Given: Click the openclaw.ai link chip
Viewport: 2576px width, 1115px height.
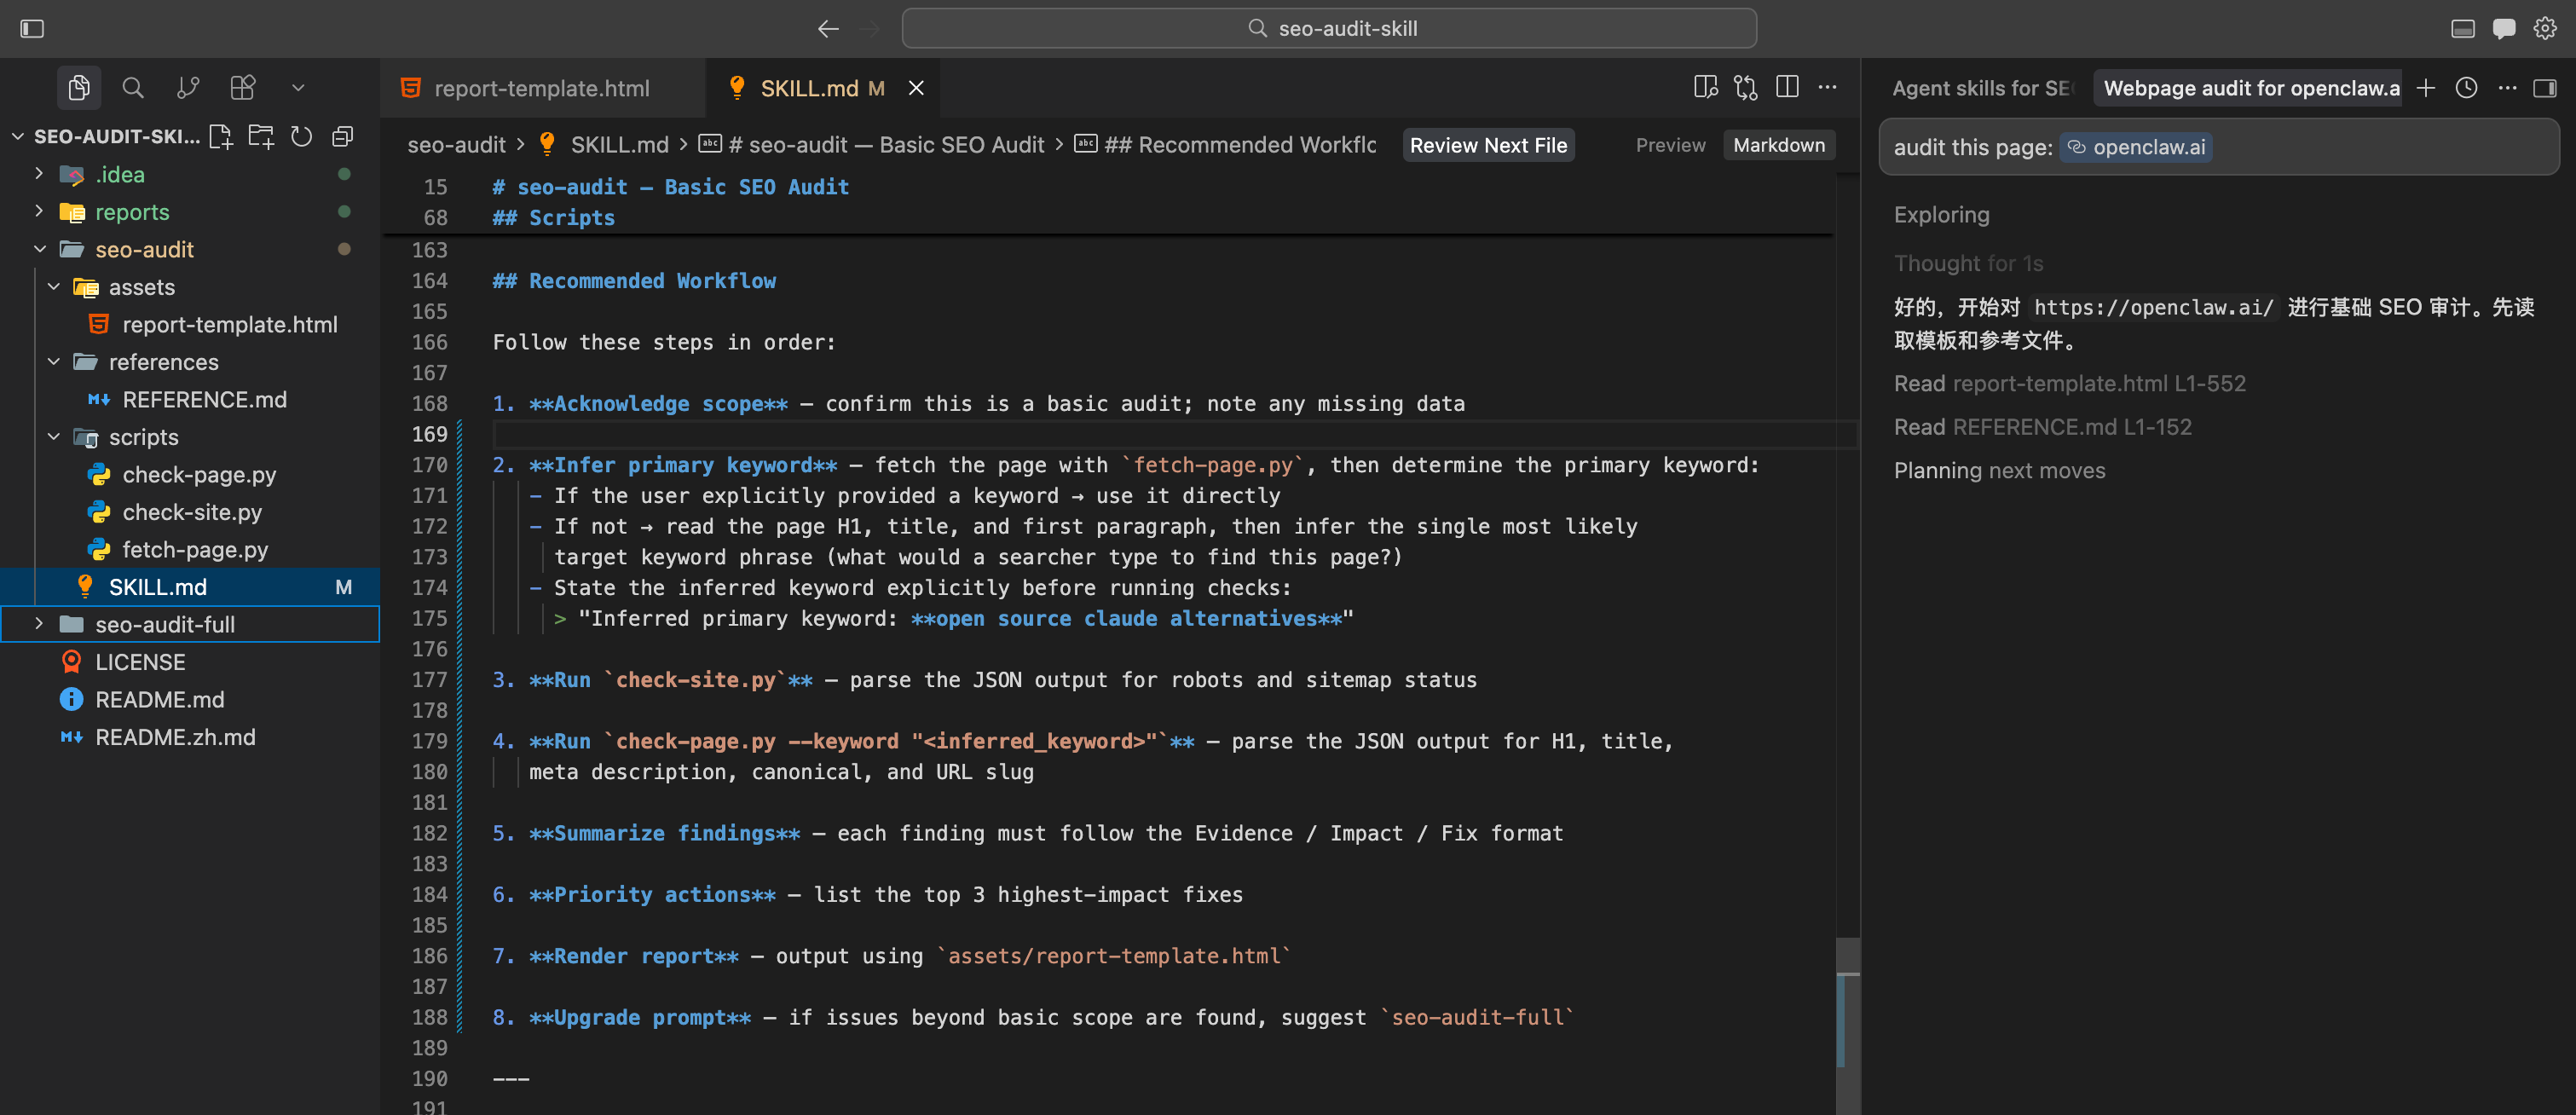Looking at the screenshot, I should [2136, 147].
